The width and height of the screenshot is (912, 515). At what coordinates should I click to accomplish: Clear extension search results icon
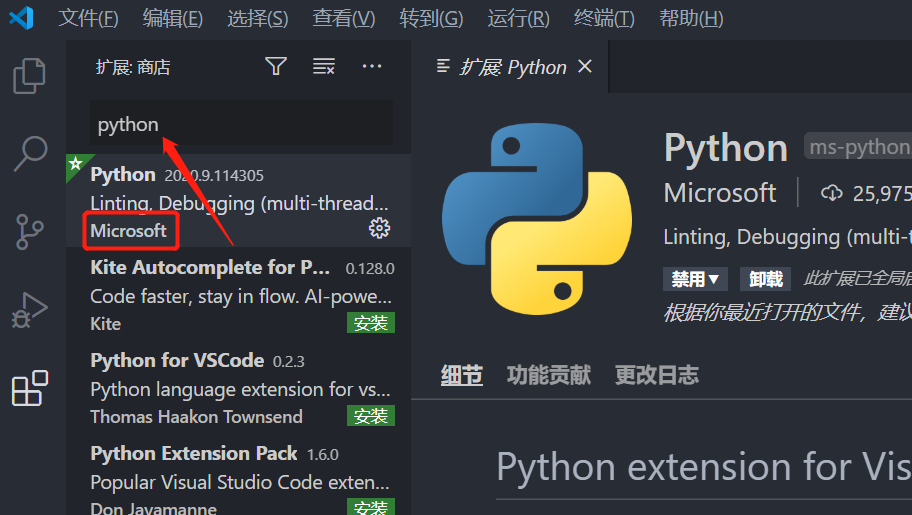tap(324, 66)
